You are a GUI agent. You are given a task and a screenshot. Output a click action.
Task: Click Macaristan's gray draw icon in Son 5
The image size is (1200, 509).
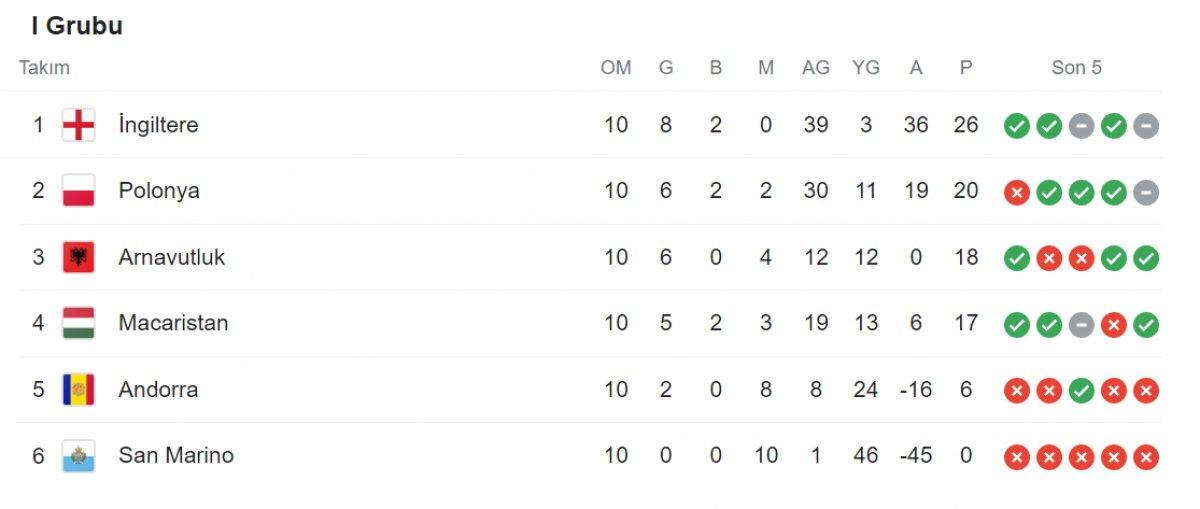(1081, 324)
